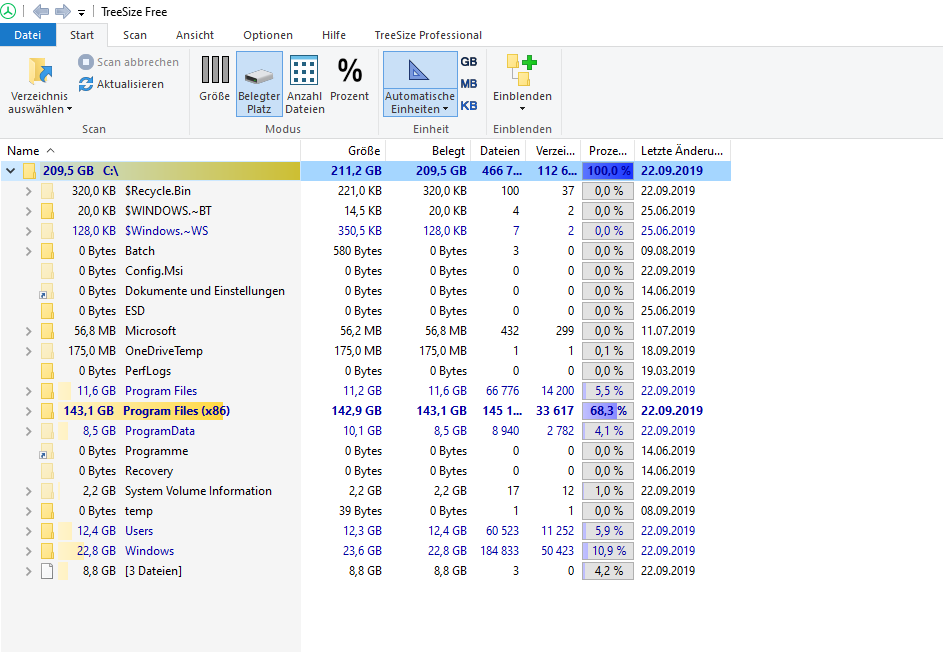
Task: Click forward navigation arrow
Action: click(63, 11)
